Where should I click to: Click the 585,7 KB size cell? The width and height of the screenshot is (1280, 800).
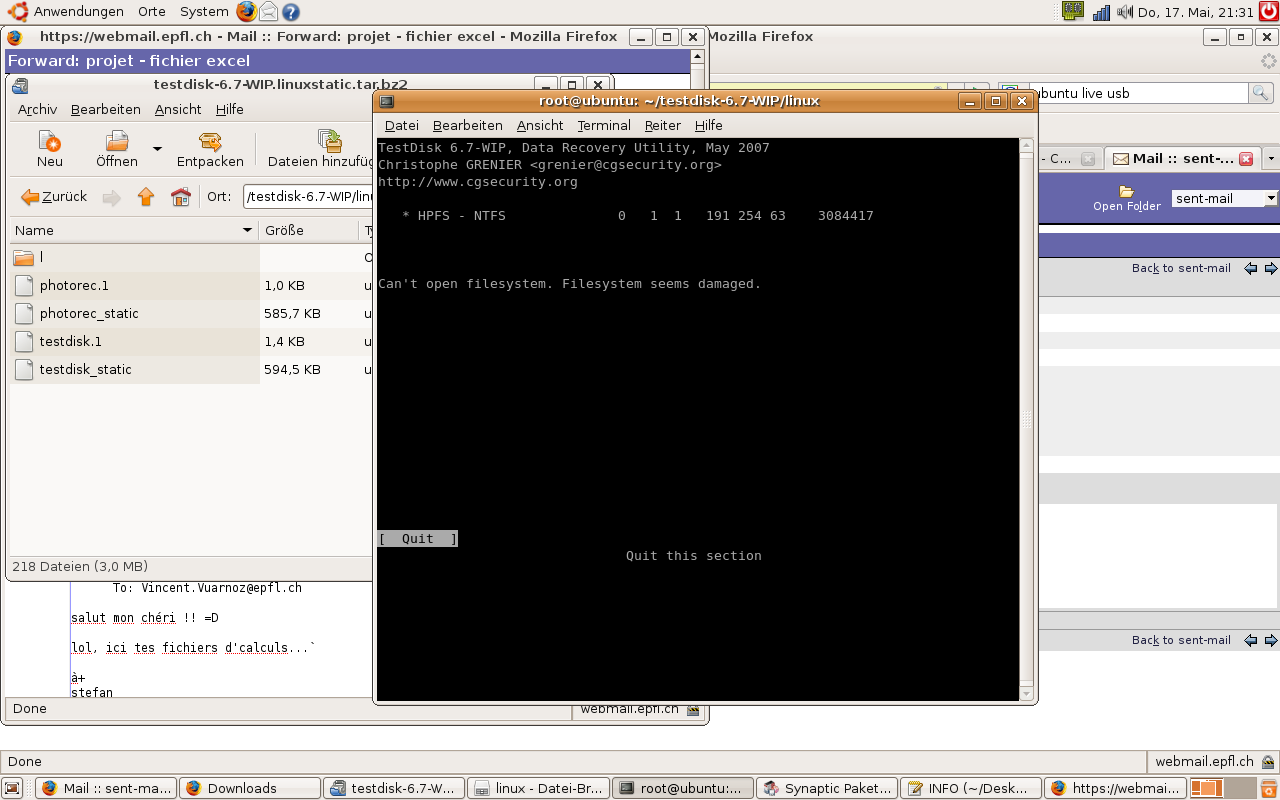coord(292,314)
